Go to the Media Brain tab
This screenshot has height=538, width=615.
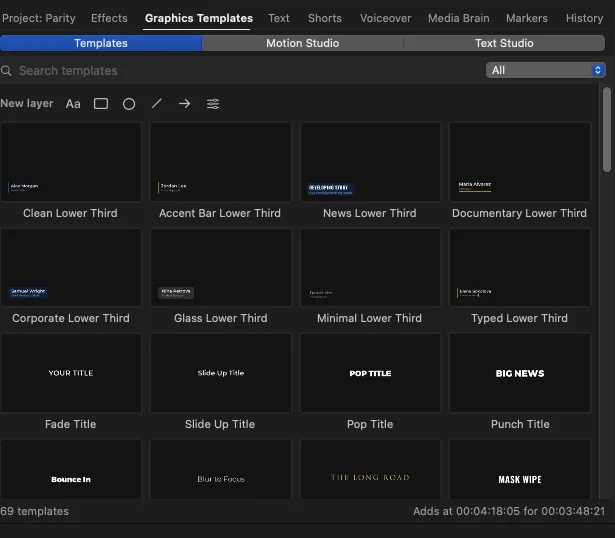[x=459, y=18]
